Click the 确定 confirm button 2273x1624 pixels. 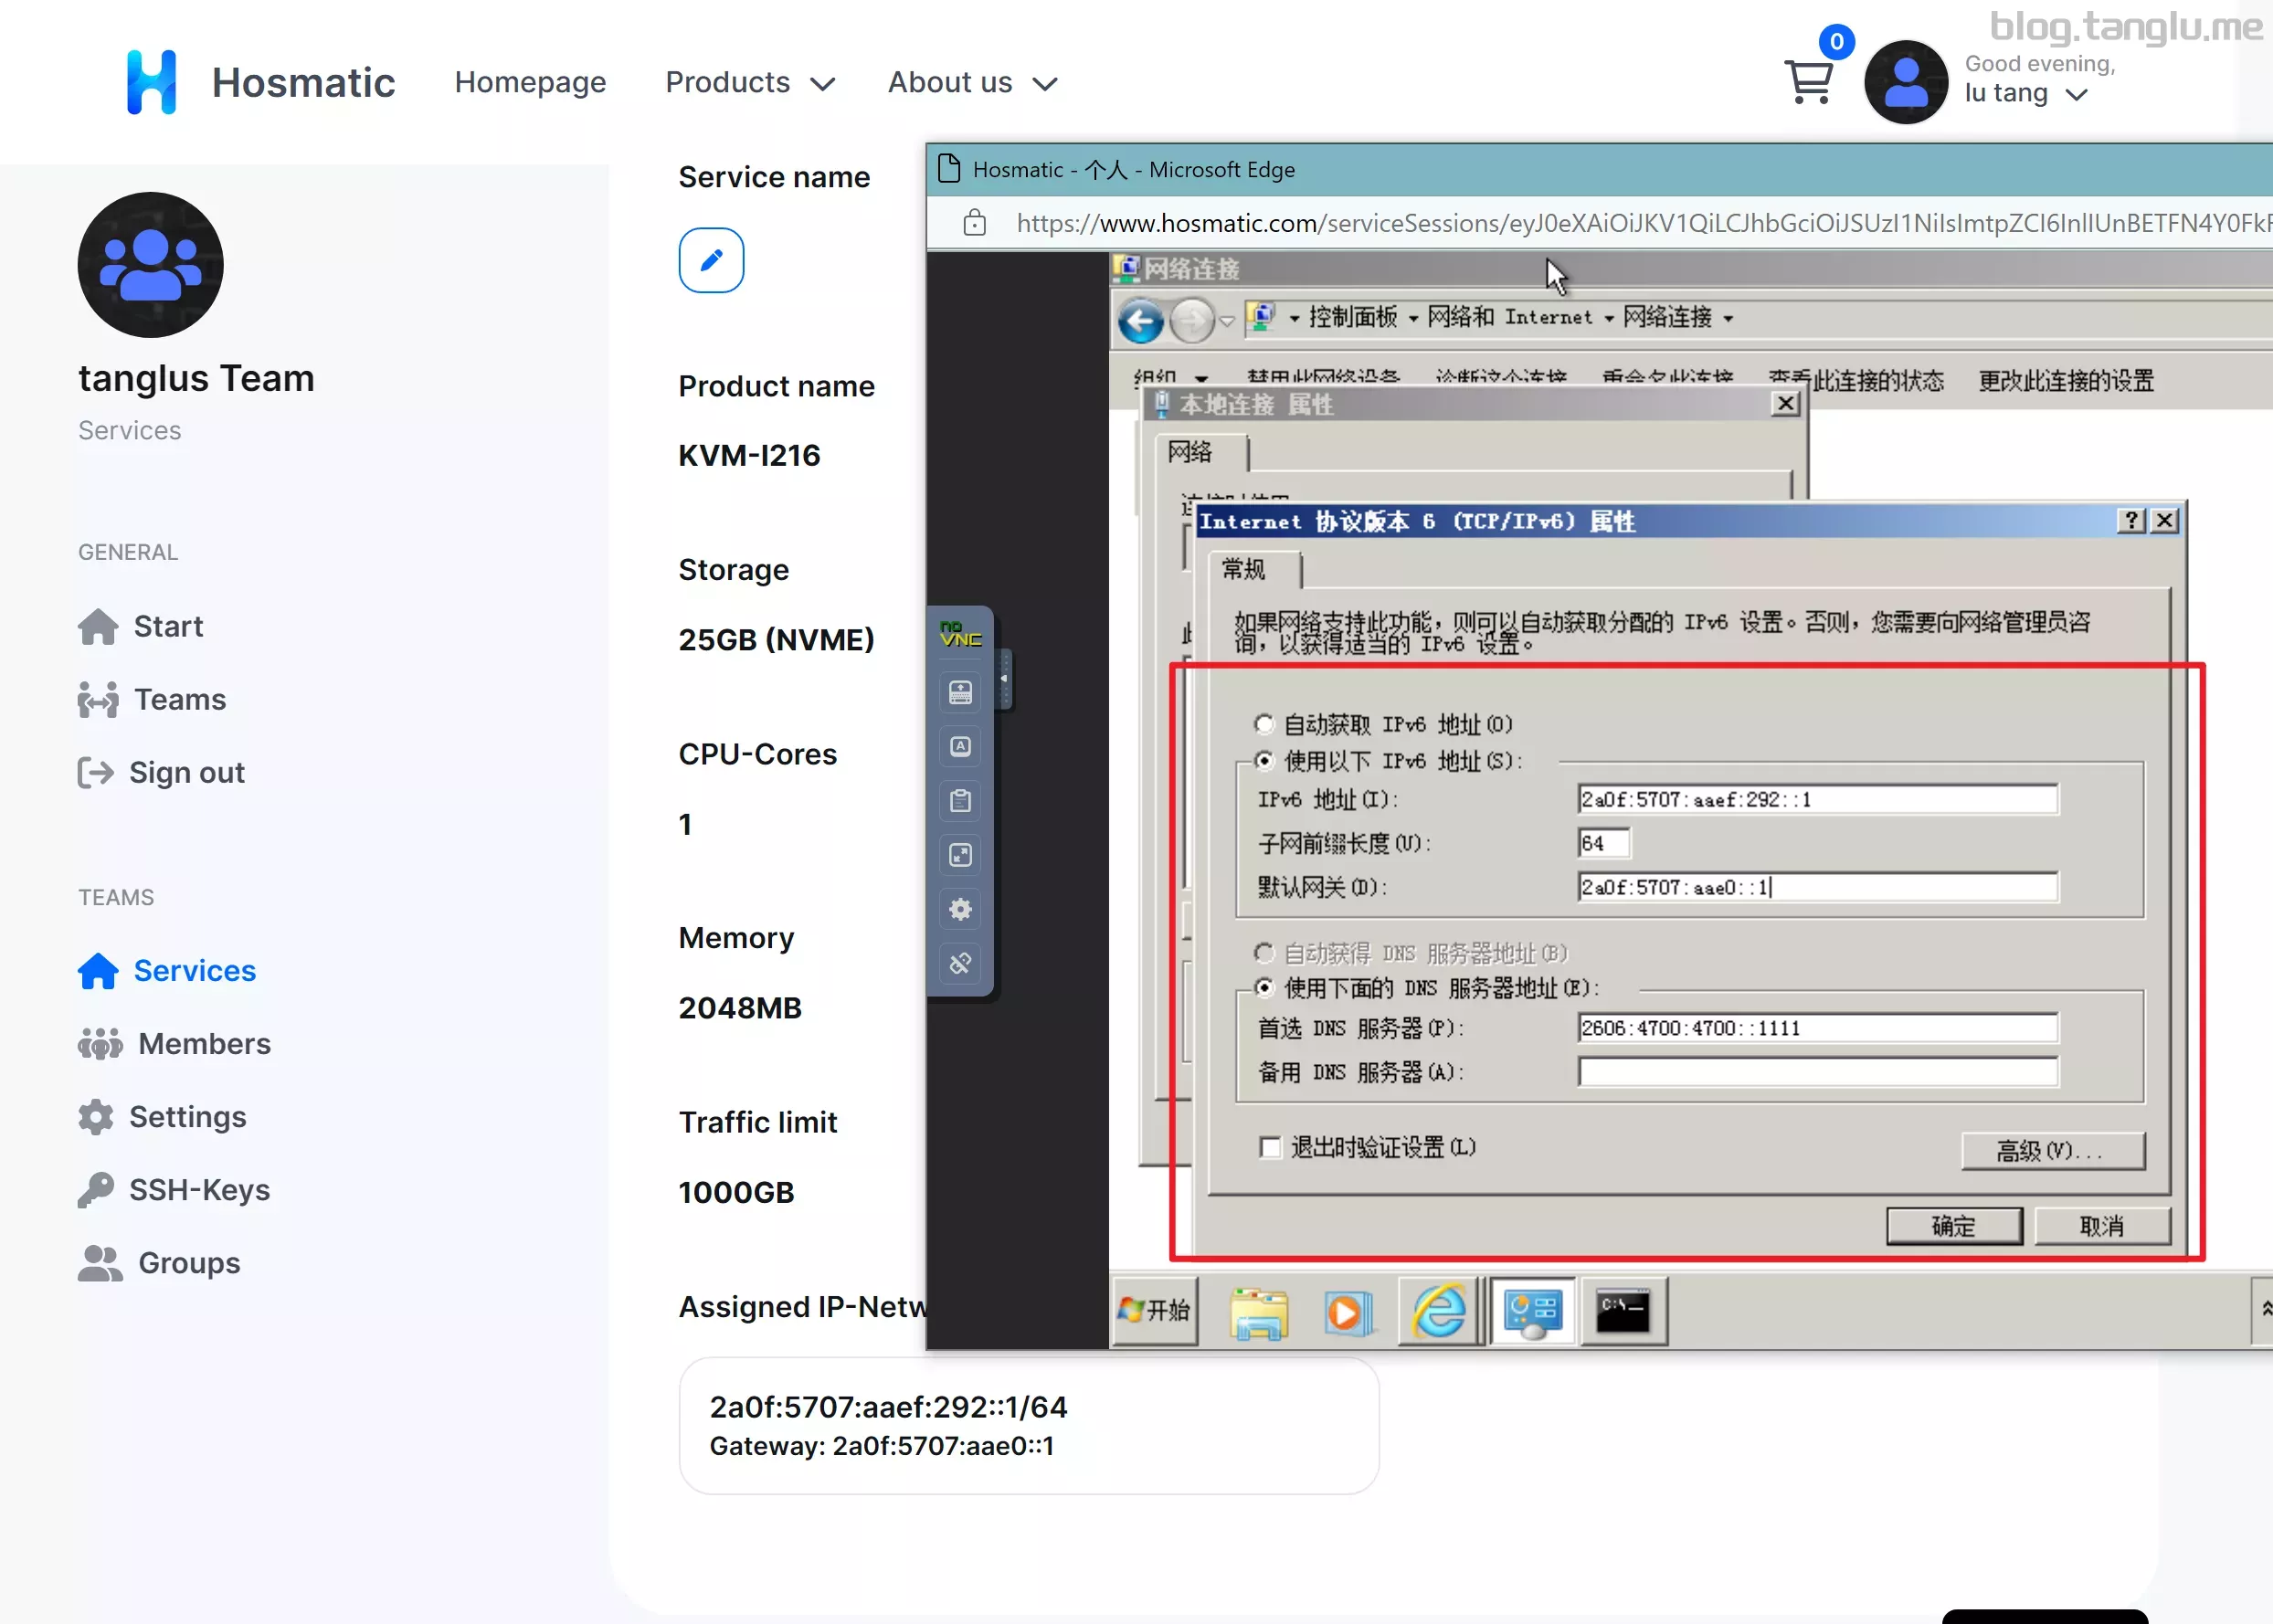(x=1953, y=1226)
